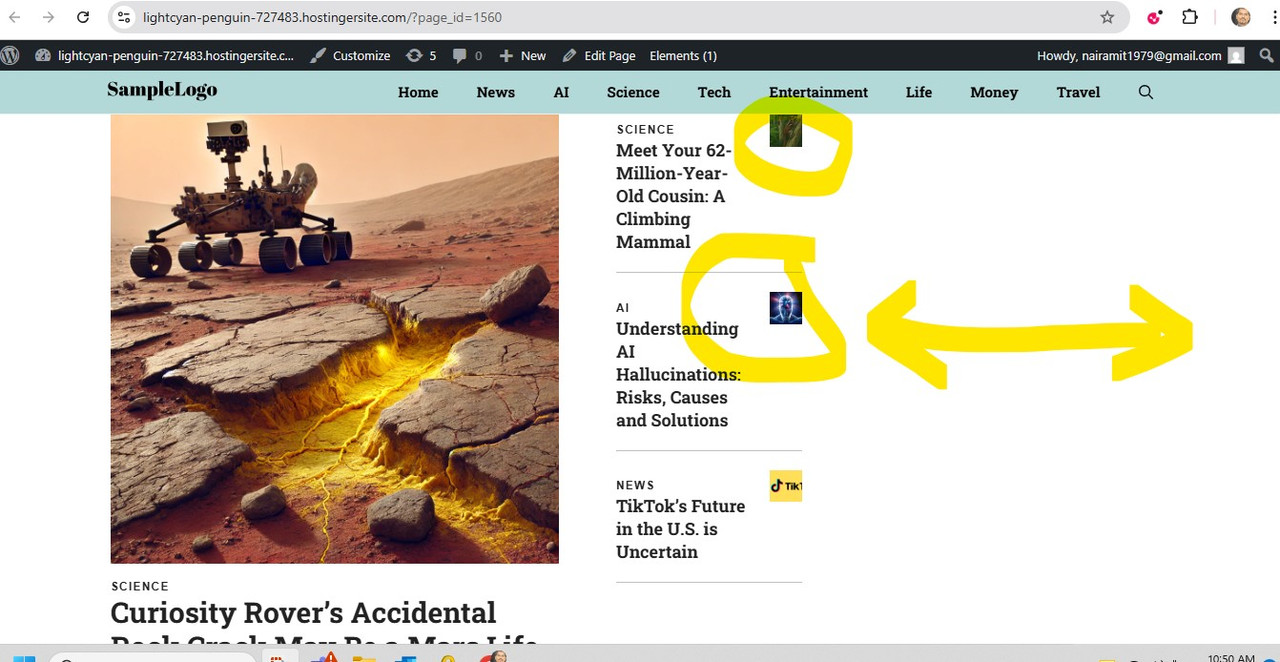Open the updates icon showing 5
The height and width of the screenshot is (662, 1280).
pyautogui.click(x=421, y=56)
